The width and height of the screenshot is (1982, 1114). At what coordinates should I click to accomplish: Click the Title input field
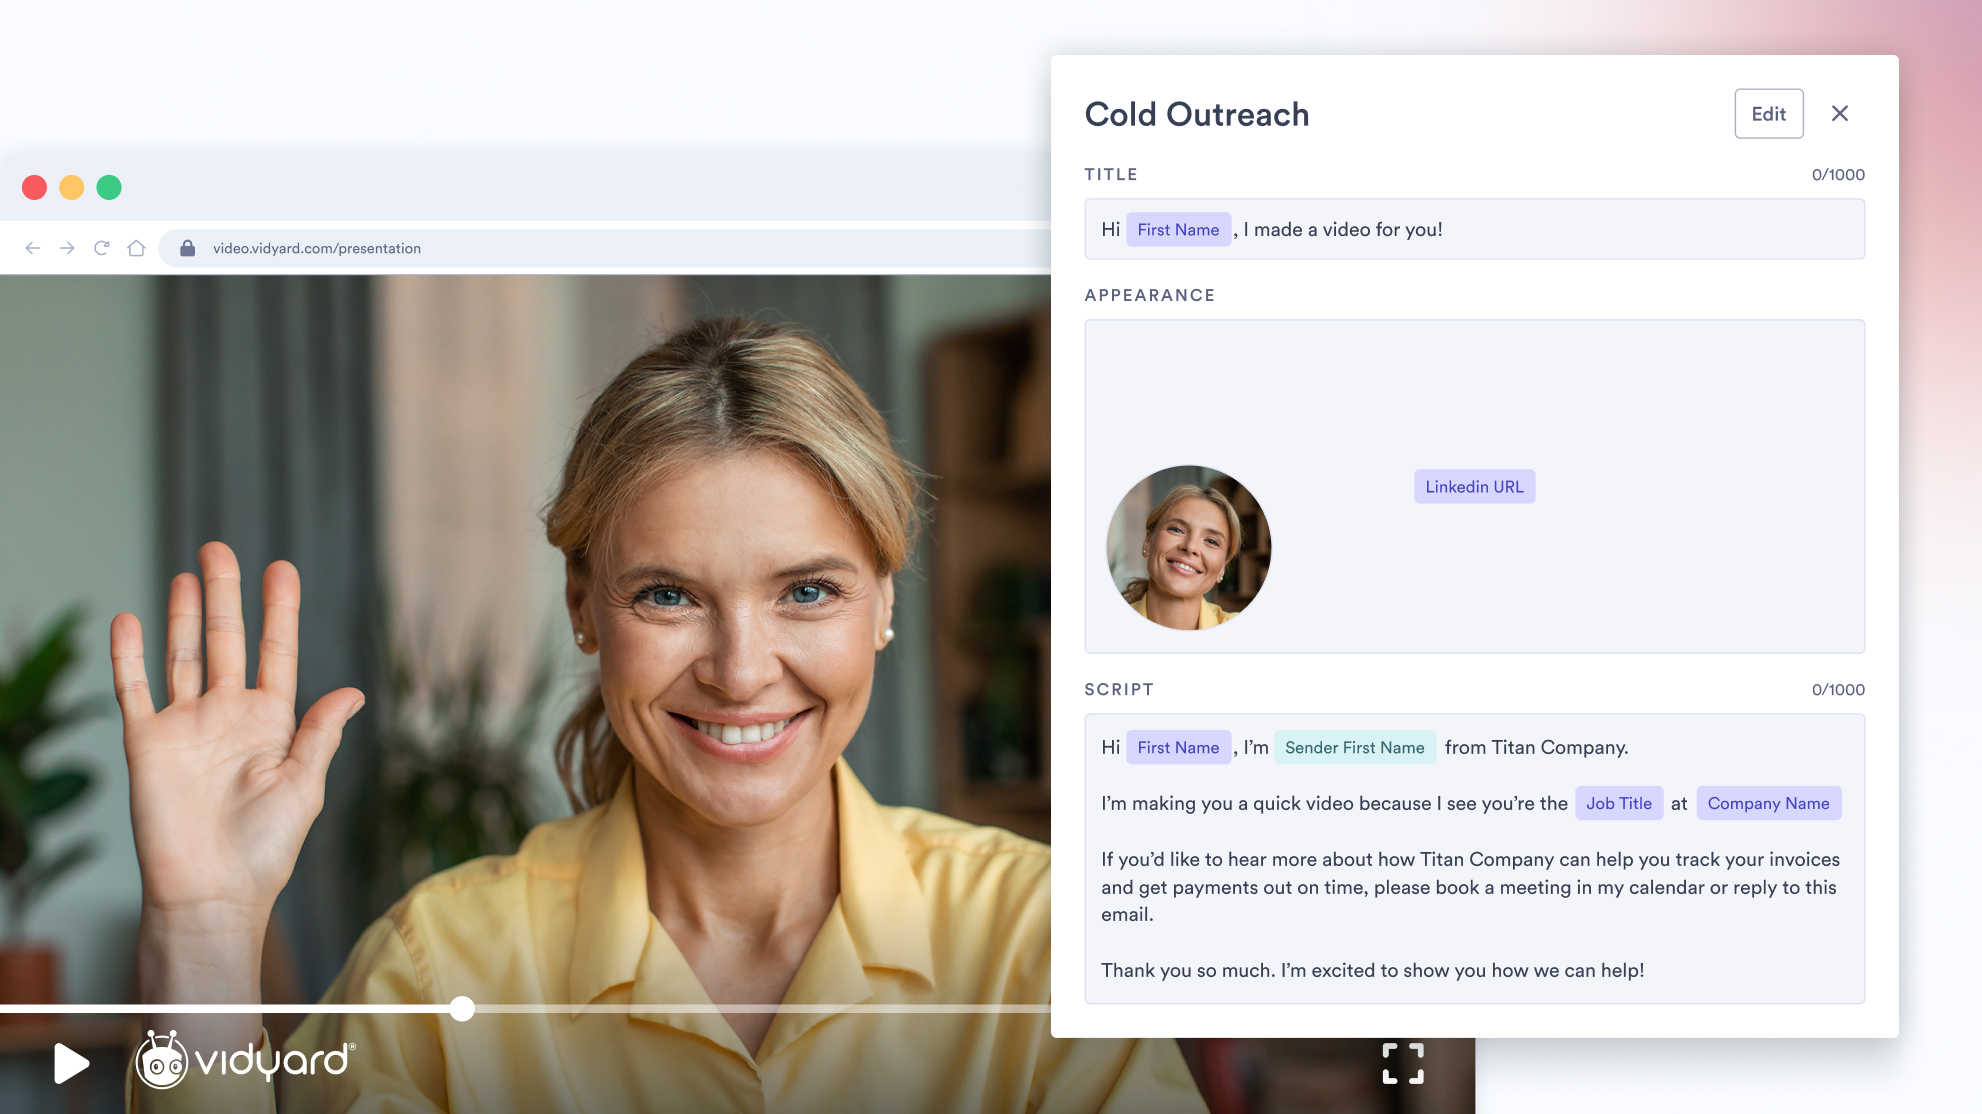point(1474,229)
